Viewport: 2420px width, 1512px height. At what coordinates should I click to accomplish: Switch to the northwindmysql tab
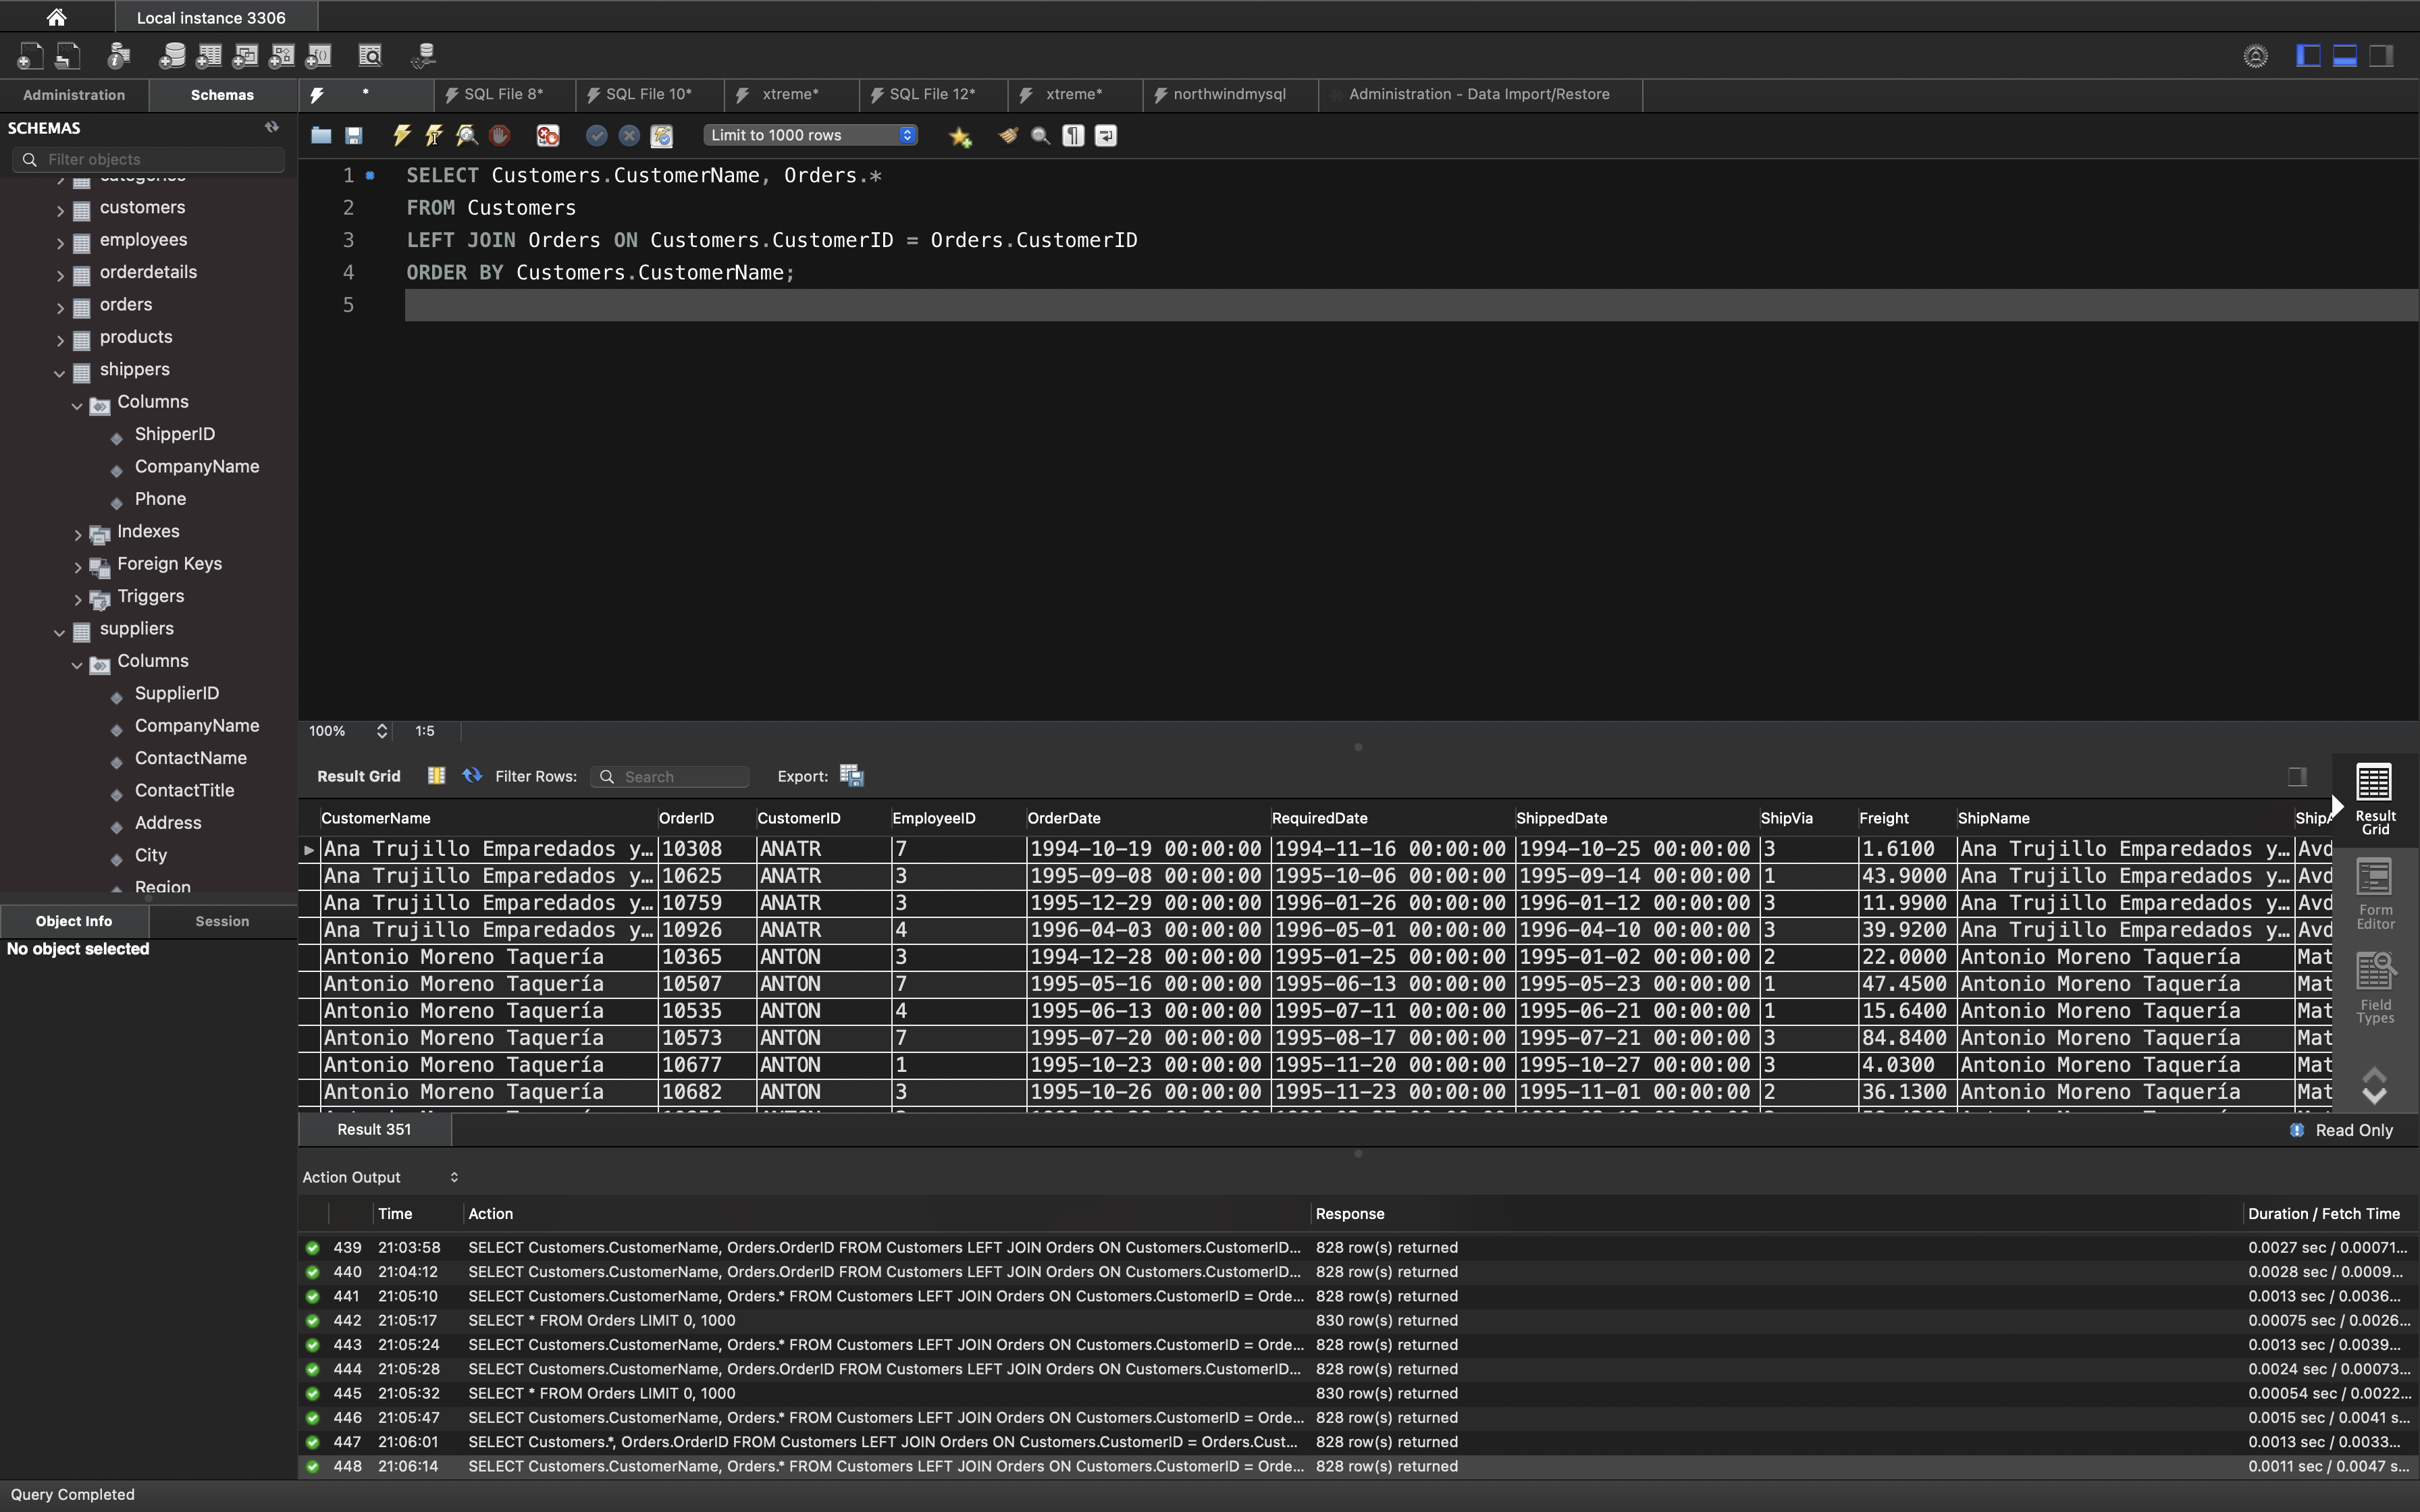point(1228,94)
